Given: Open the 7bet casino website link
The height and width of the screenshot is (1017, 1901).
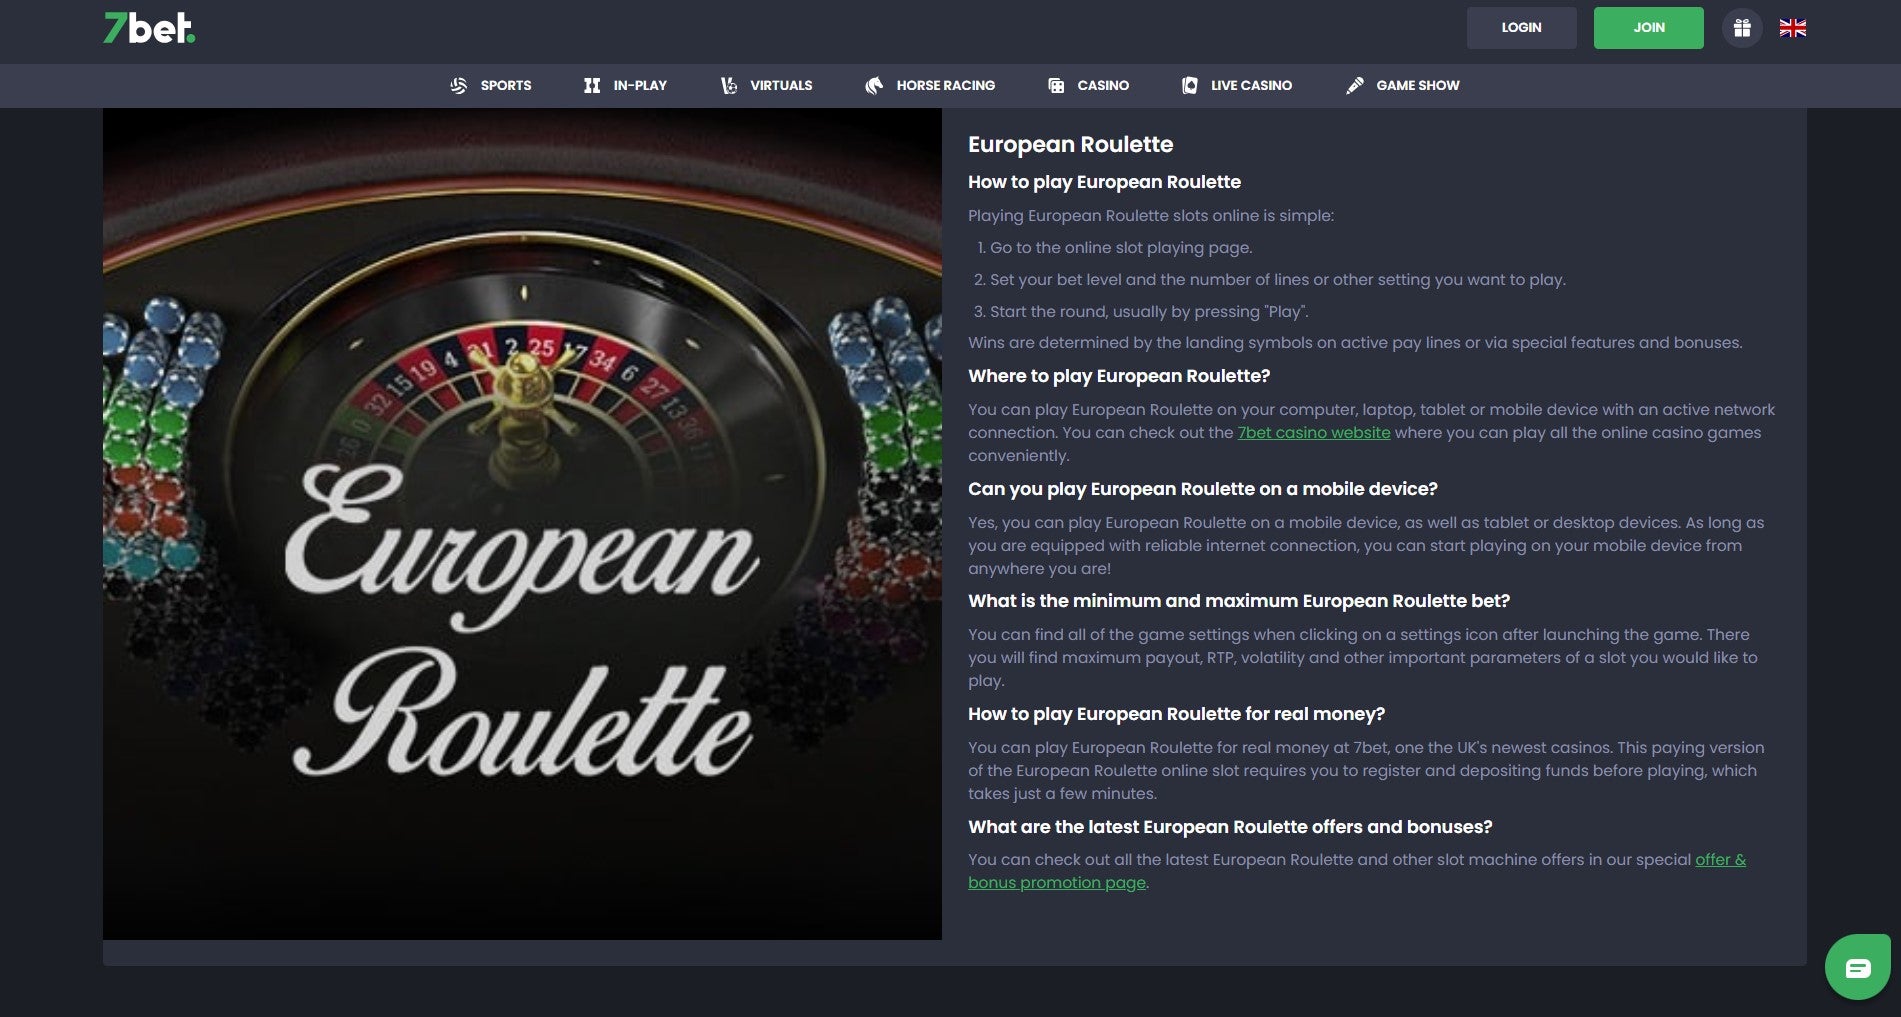Looking at the screenshot, I should pyautogui.click(x=1313, y=432).
